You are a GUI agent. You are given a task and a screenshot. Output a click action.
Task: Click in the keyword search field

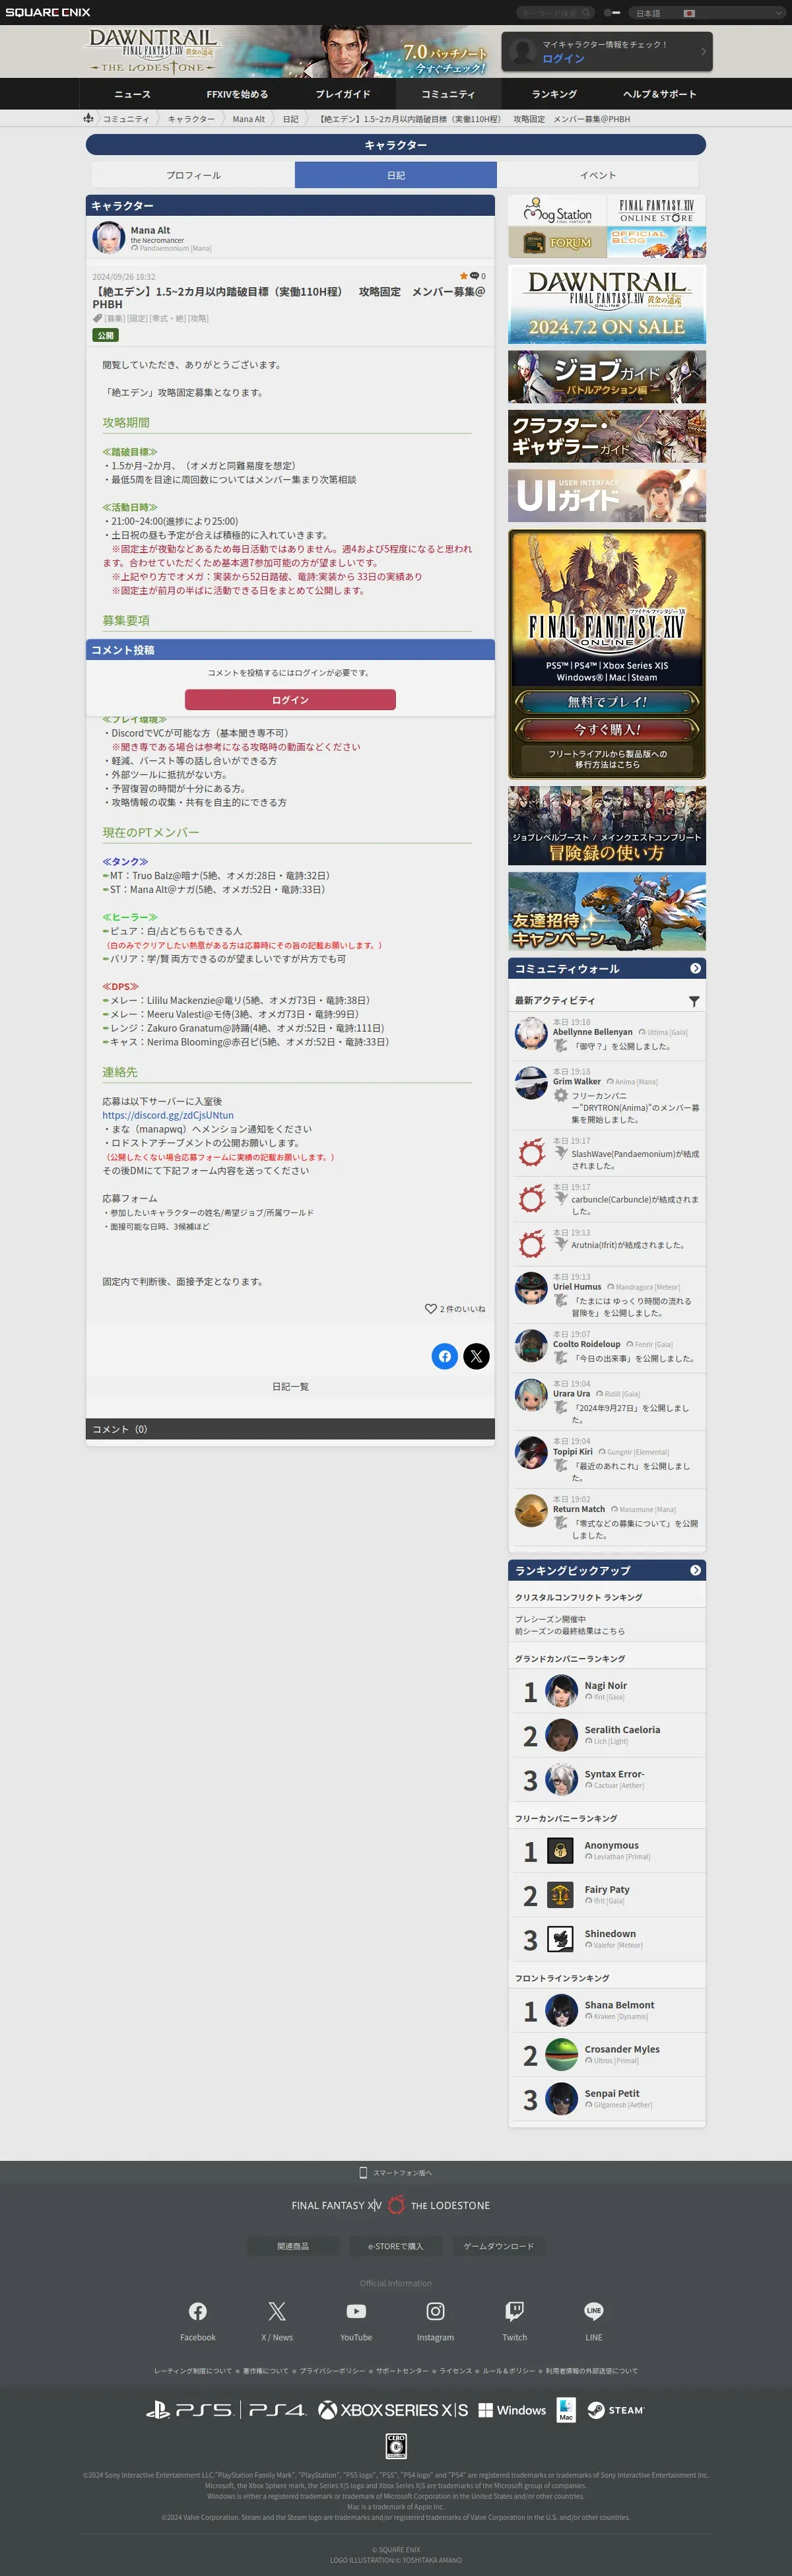tap(548, 13)
